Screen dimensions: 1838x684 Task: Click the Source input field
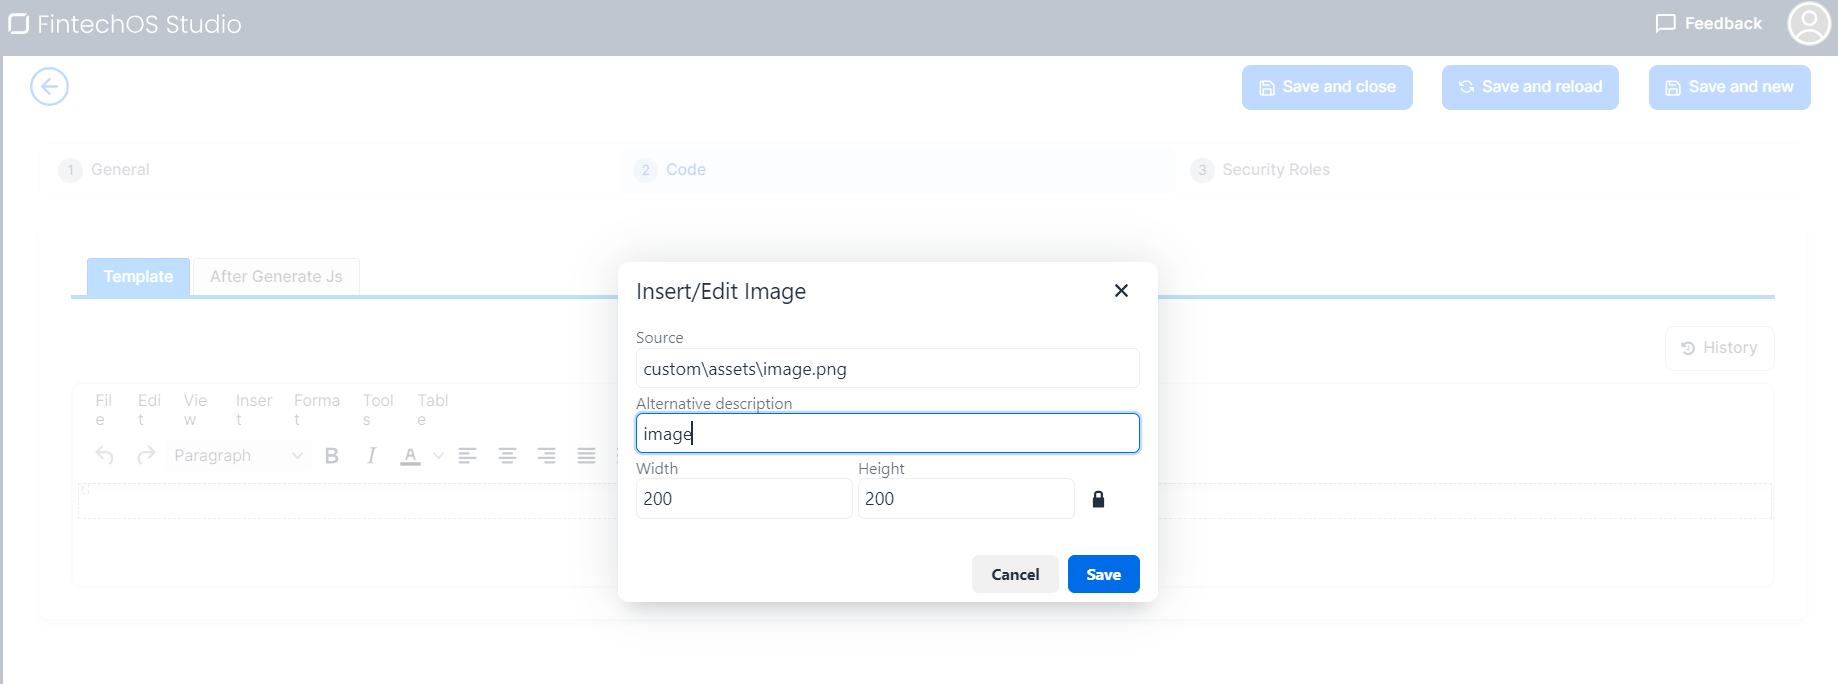(x=887, y=369)
